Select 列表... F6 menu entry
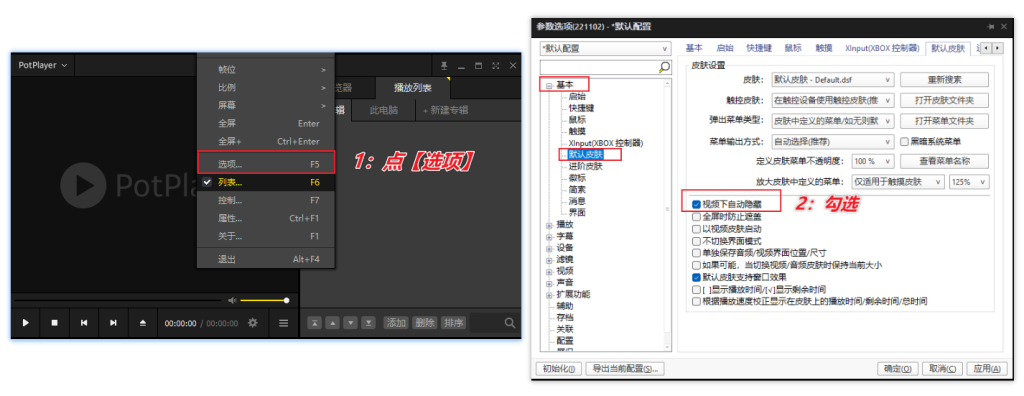The width and height of the screenshot is (1024, 396). pos(266,182)
